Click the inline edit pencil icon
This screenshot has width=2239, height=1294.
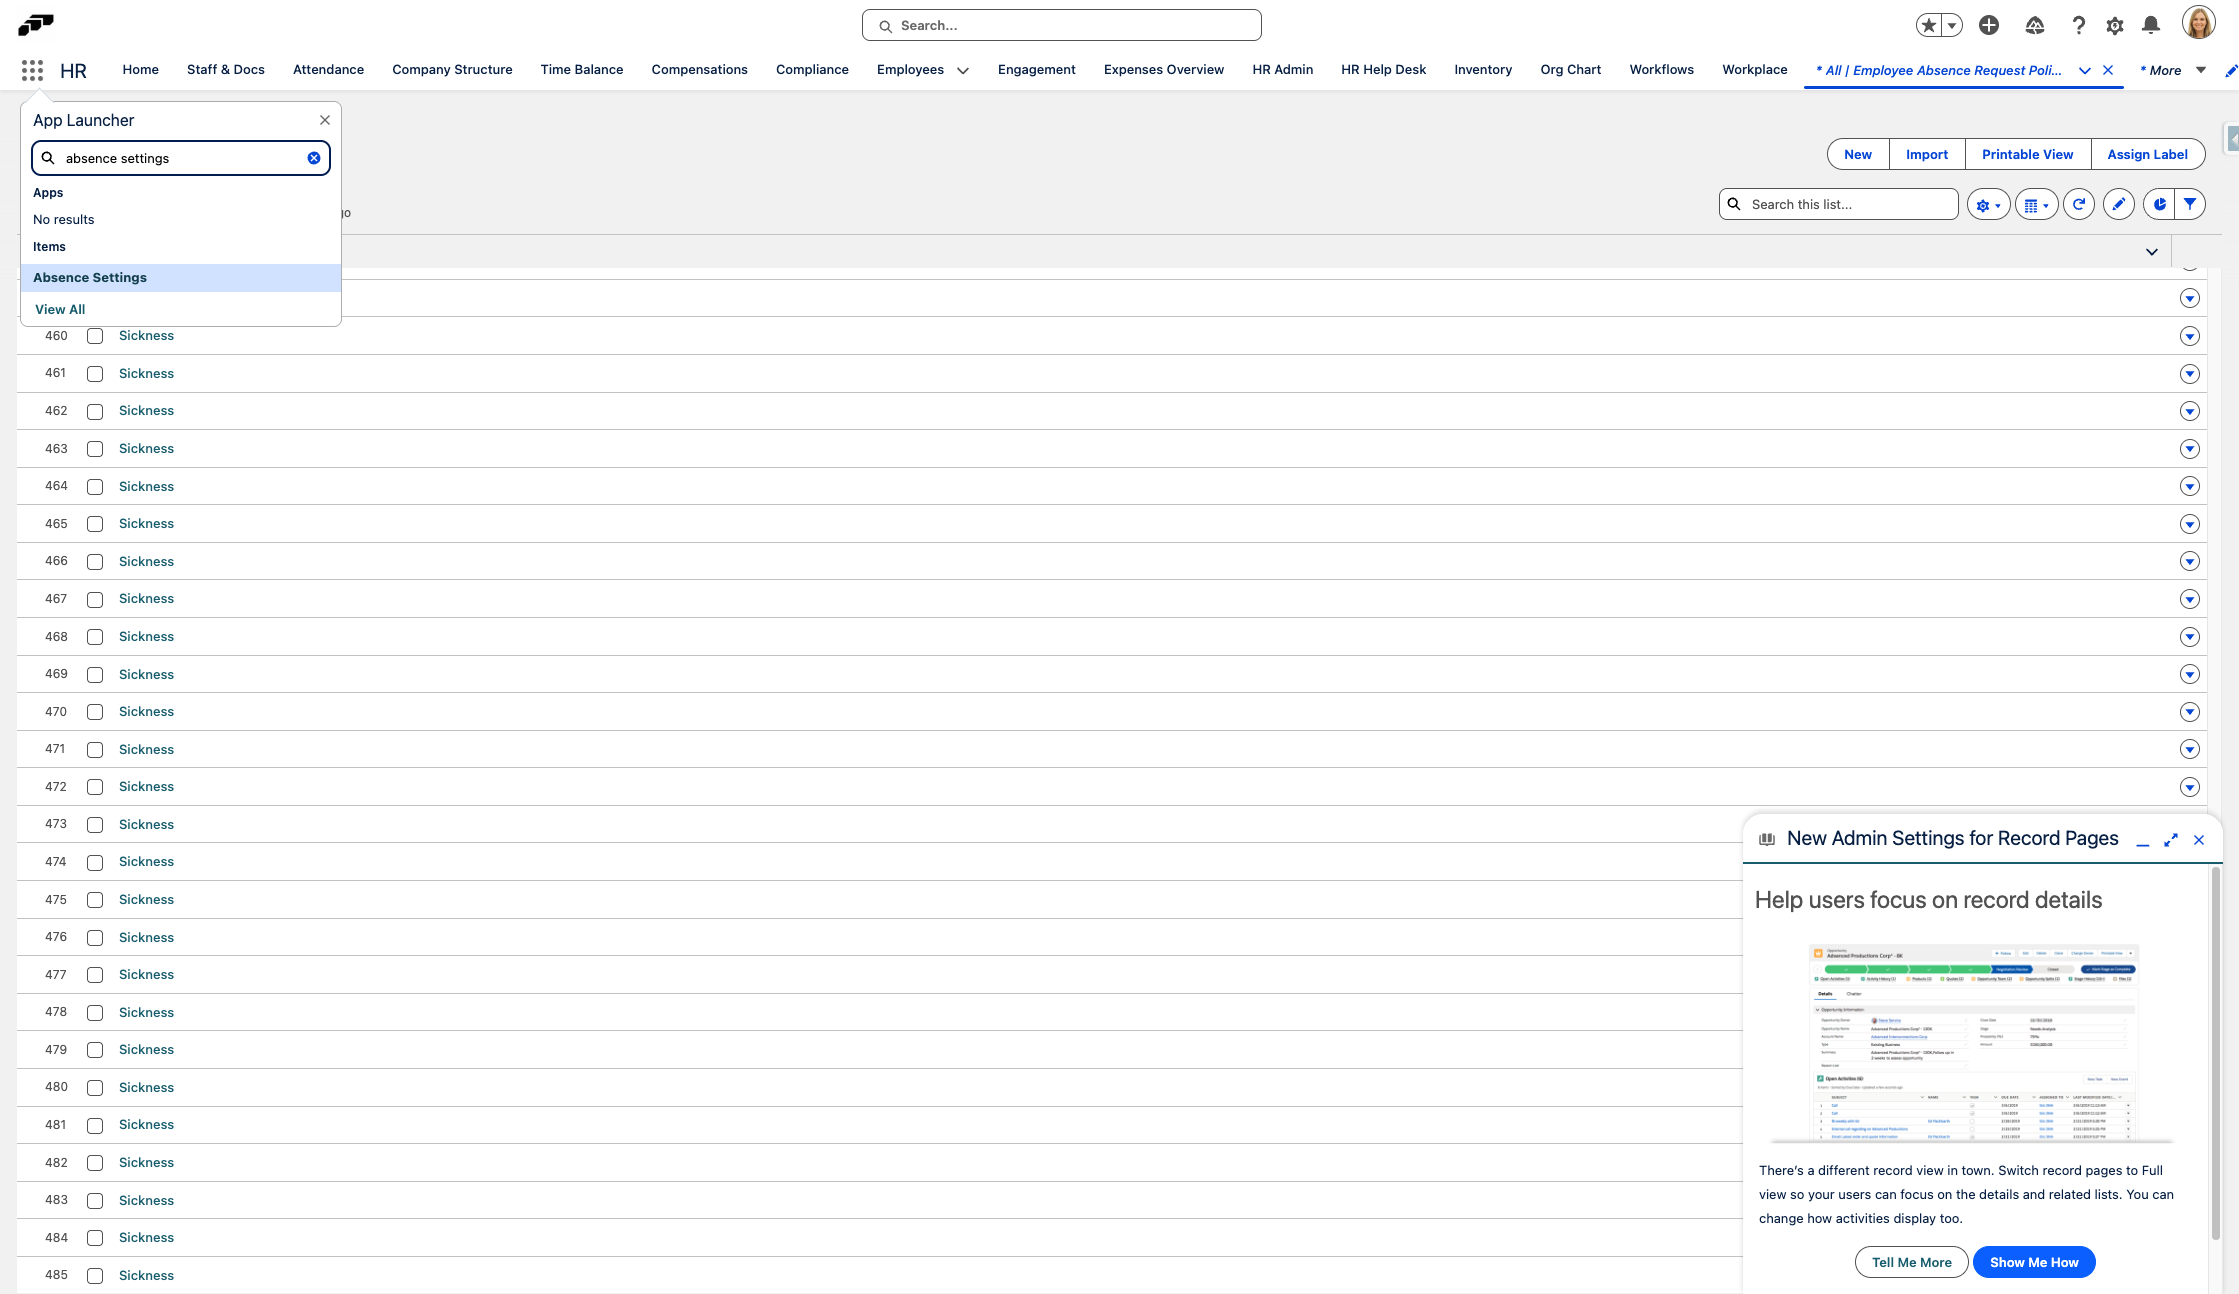click(x=2118, y=204)
